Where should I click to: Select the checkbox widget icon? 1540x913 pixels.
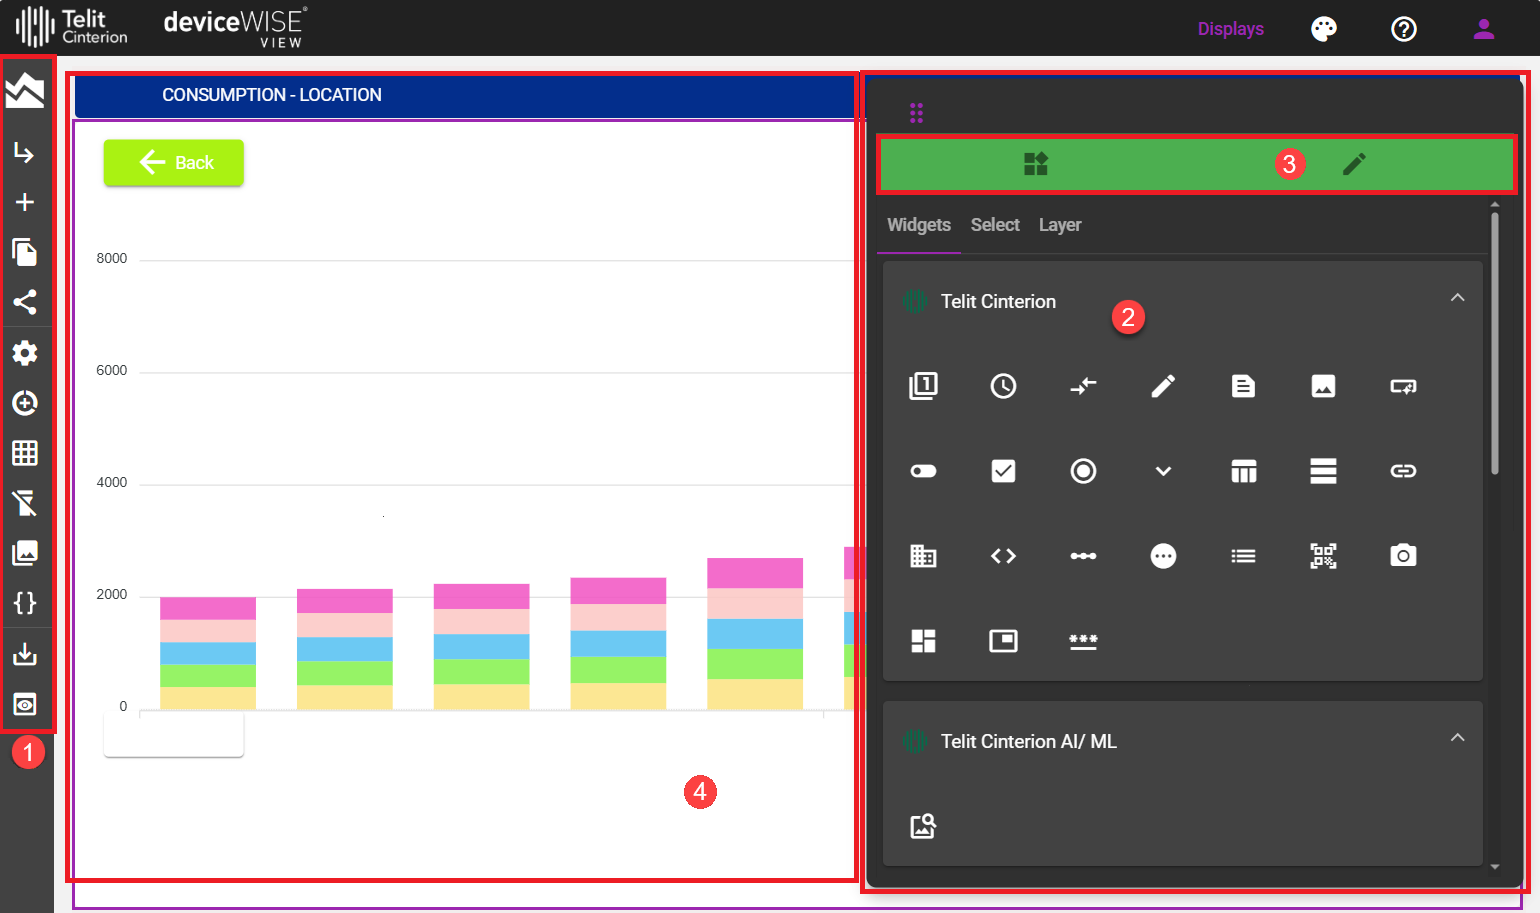1003,471
